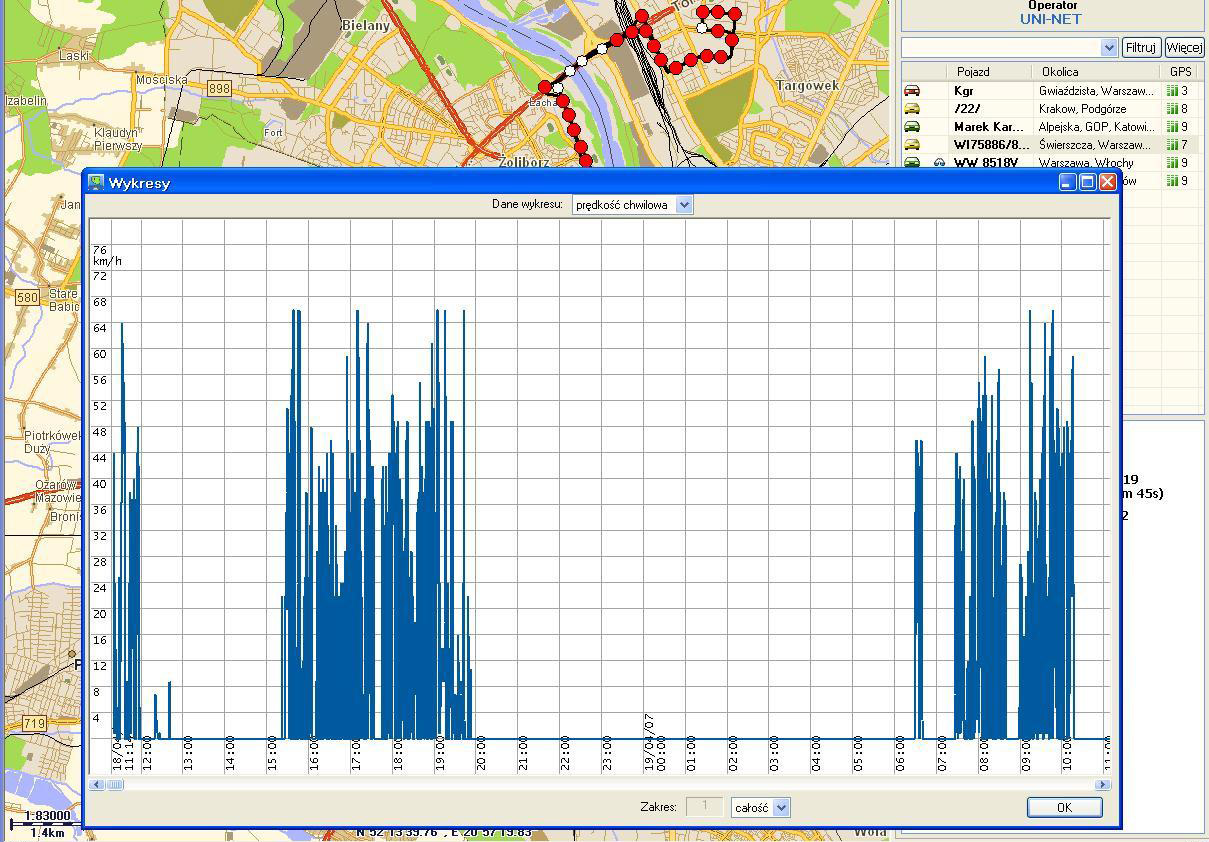The height and width of the screenshot is (842, 1209).
Task: Click the chart scrollbar left arrow
Action: [x=97, y=785]
